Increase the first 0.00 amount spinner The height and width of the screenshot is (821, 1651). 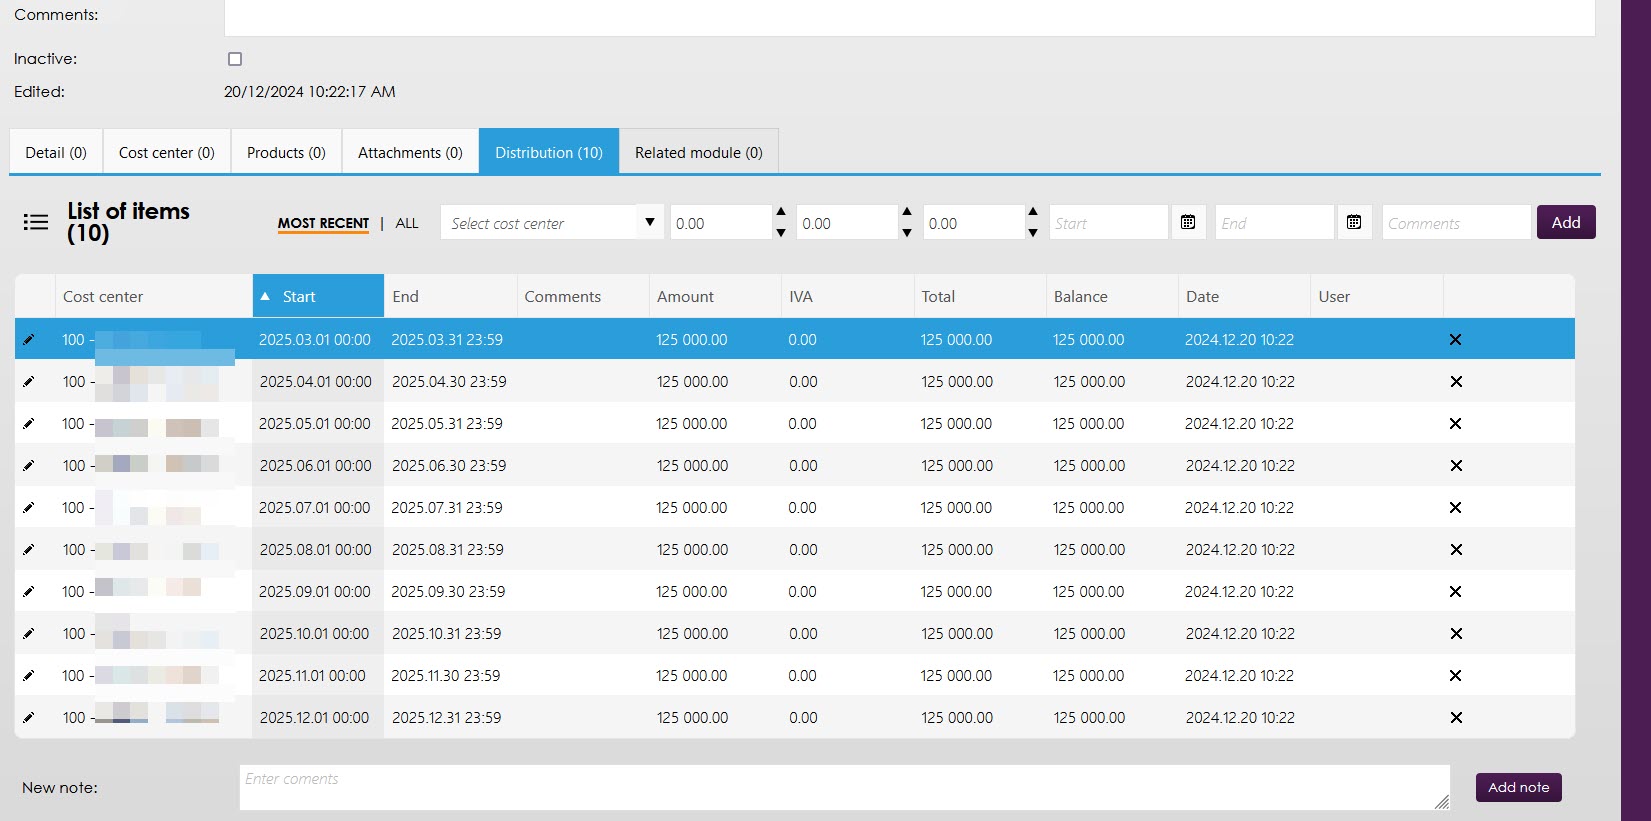pos(781,212)
